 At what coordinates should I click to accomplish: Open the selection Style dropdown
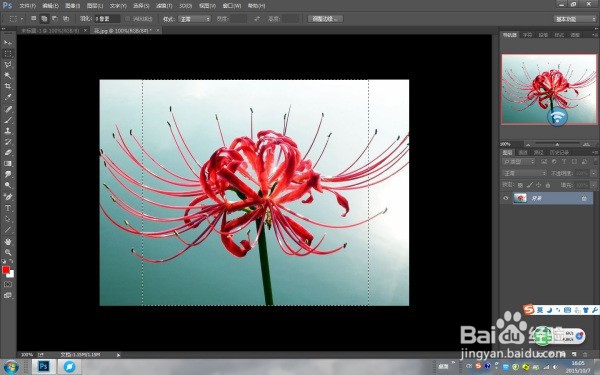(194, 19)
